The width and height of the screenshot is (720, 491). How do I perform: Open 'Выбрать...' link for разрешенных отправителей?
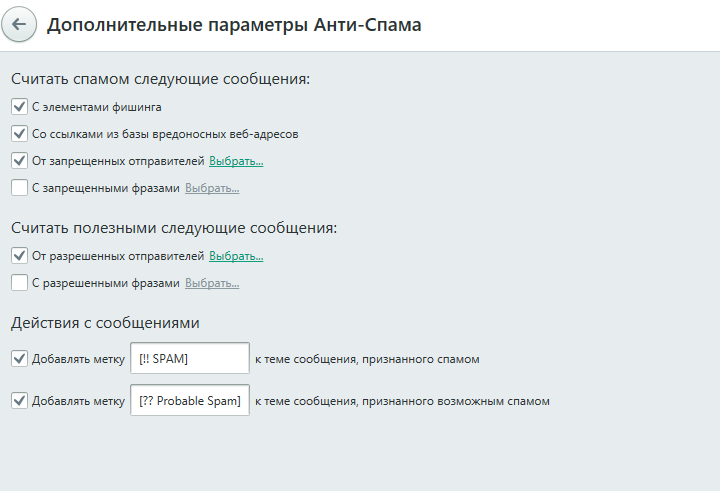(x=236, y=257)
